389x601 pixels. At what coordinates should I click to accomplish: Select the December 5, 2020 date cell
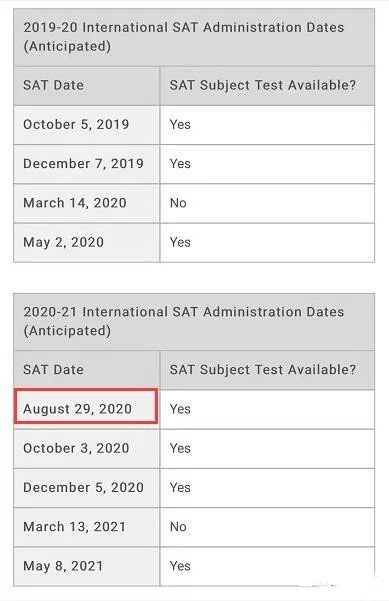tap(87, 488)
